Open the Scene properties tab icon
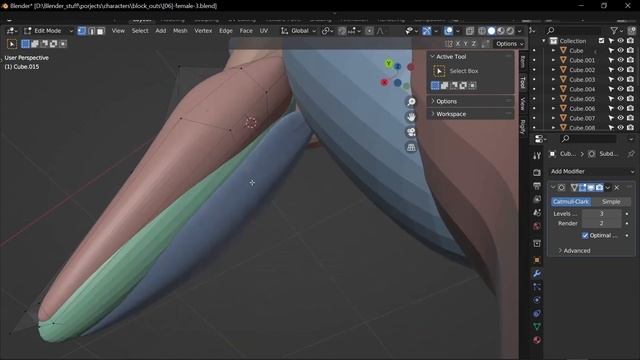Image resolution: width=640 pixels, height=360 pixels. [537, 213]
